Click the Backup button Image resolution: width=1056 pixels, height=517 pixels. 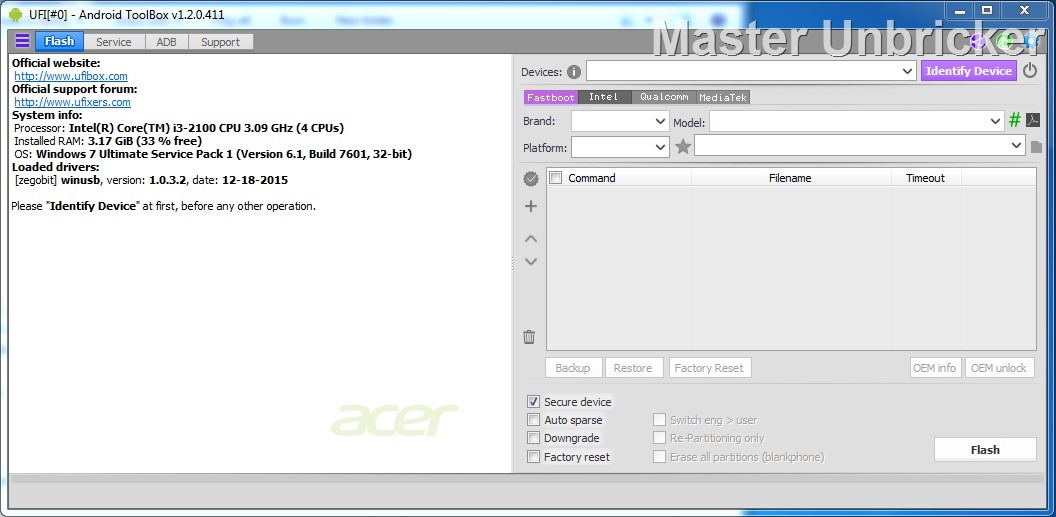coord(572,368)
